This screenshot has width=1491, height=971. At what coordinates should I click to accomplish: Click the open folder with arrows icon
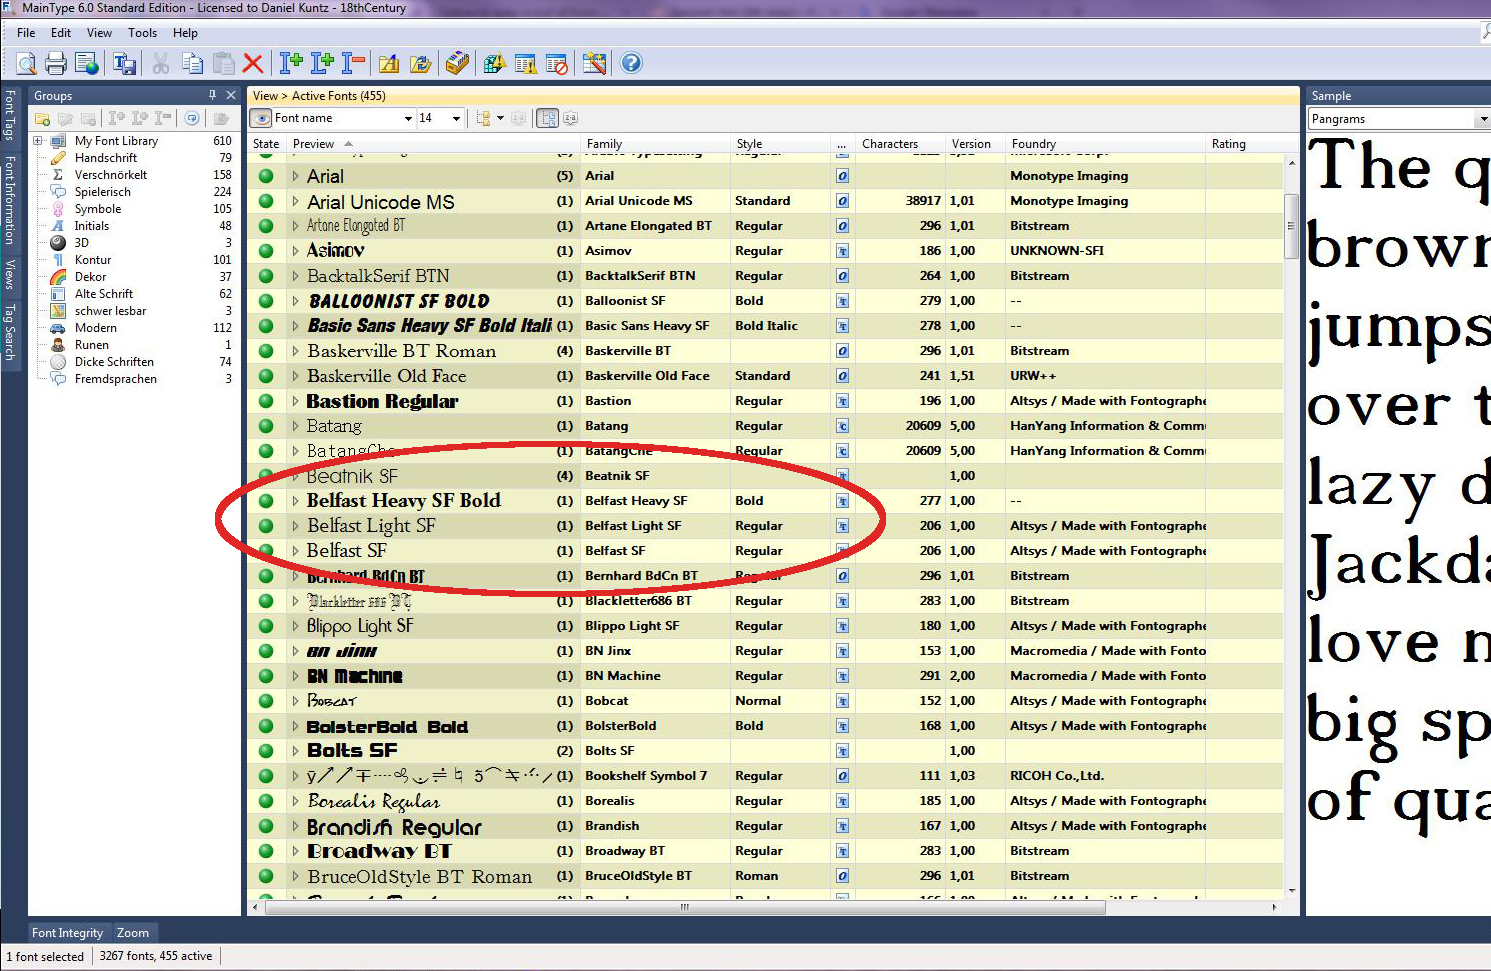[421, 64]
